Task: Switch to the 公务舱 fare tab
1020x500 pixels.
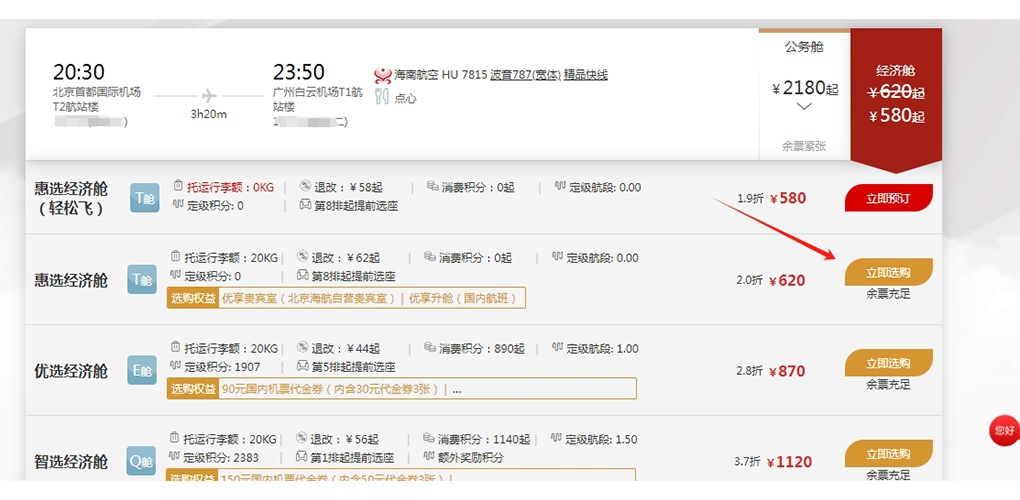Action: click(804, 94)
